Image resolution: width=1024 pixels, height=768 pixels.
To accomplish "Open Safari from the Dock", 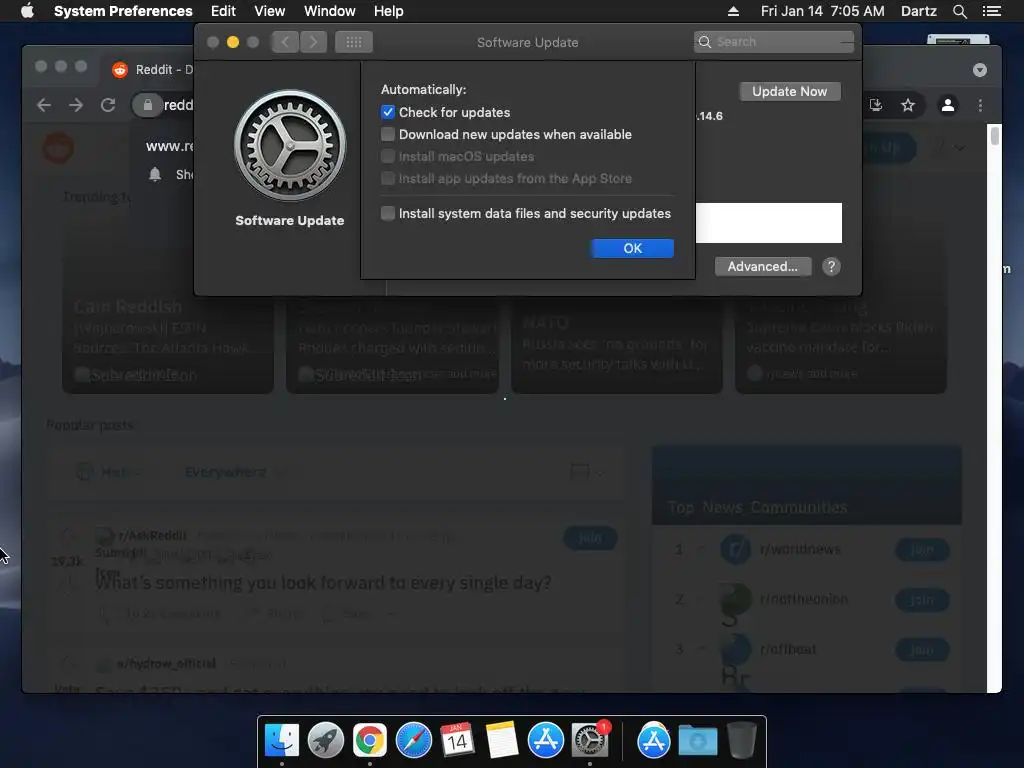I will (413, 740).
